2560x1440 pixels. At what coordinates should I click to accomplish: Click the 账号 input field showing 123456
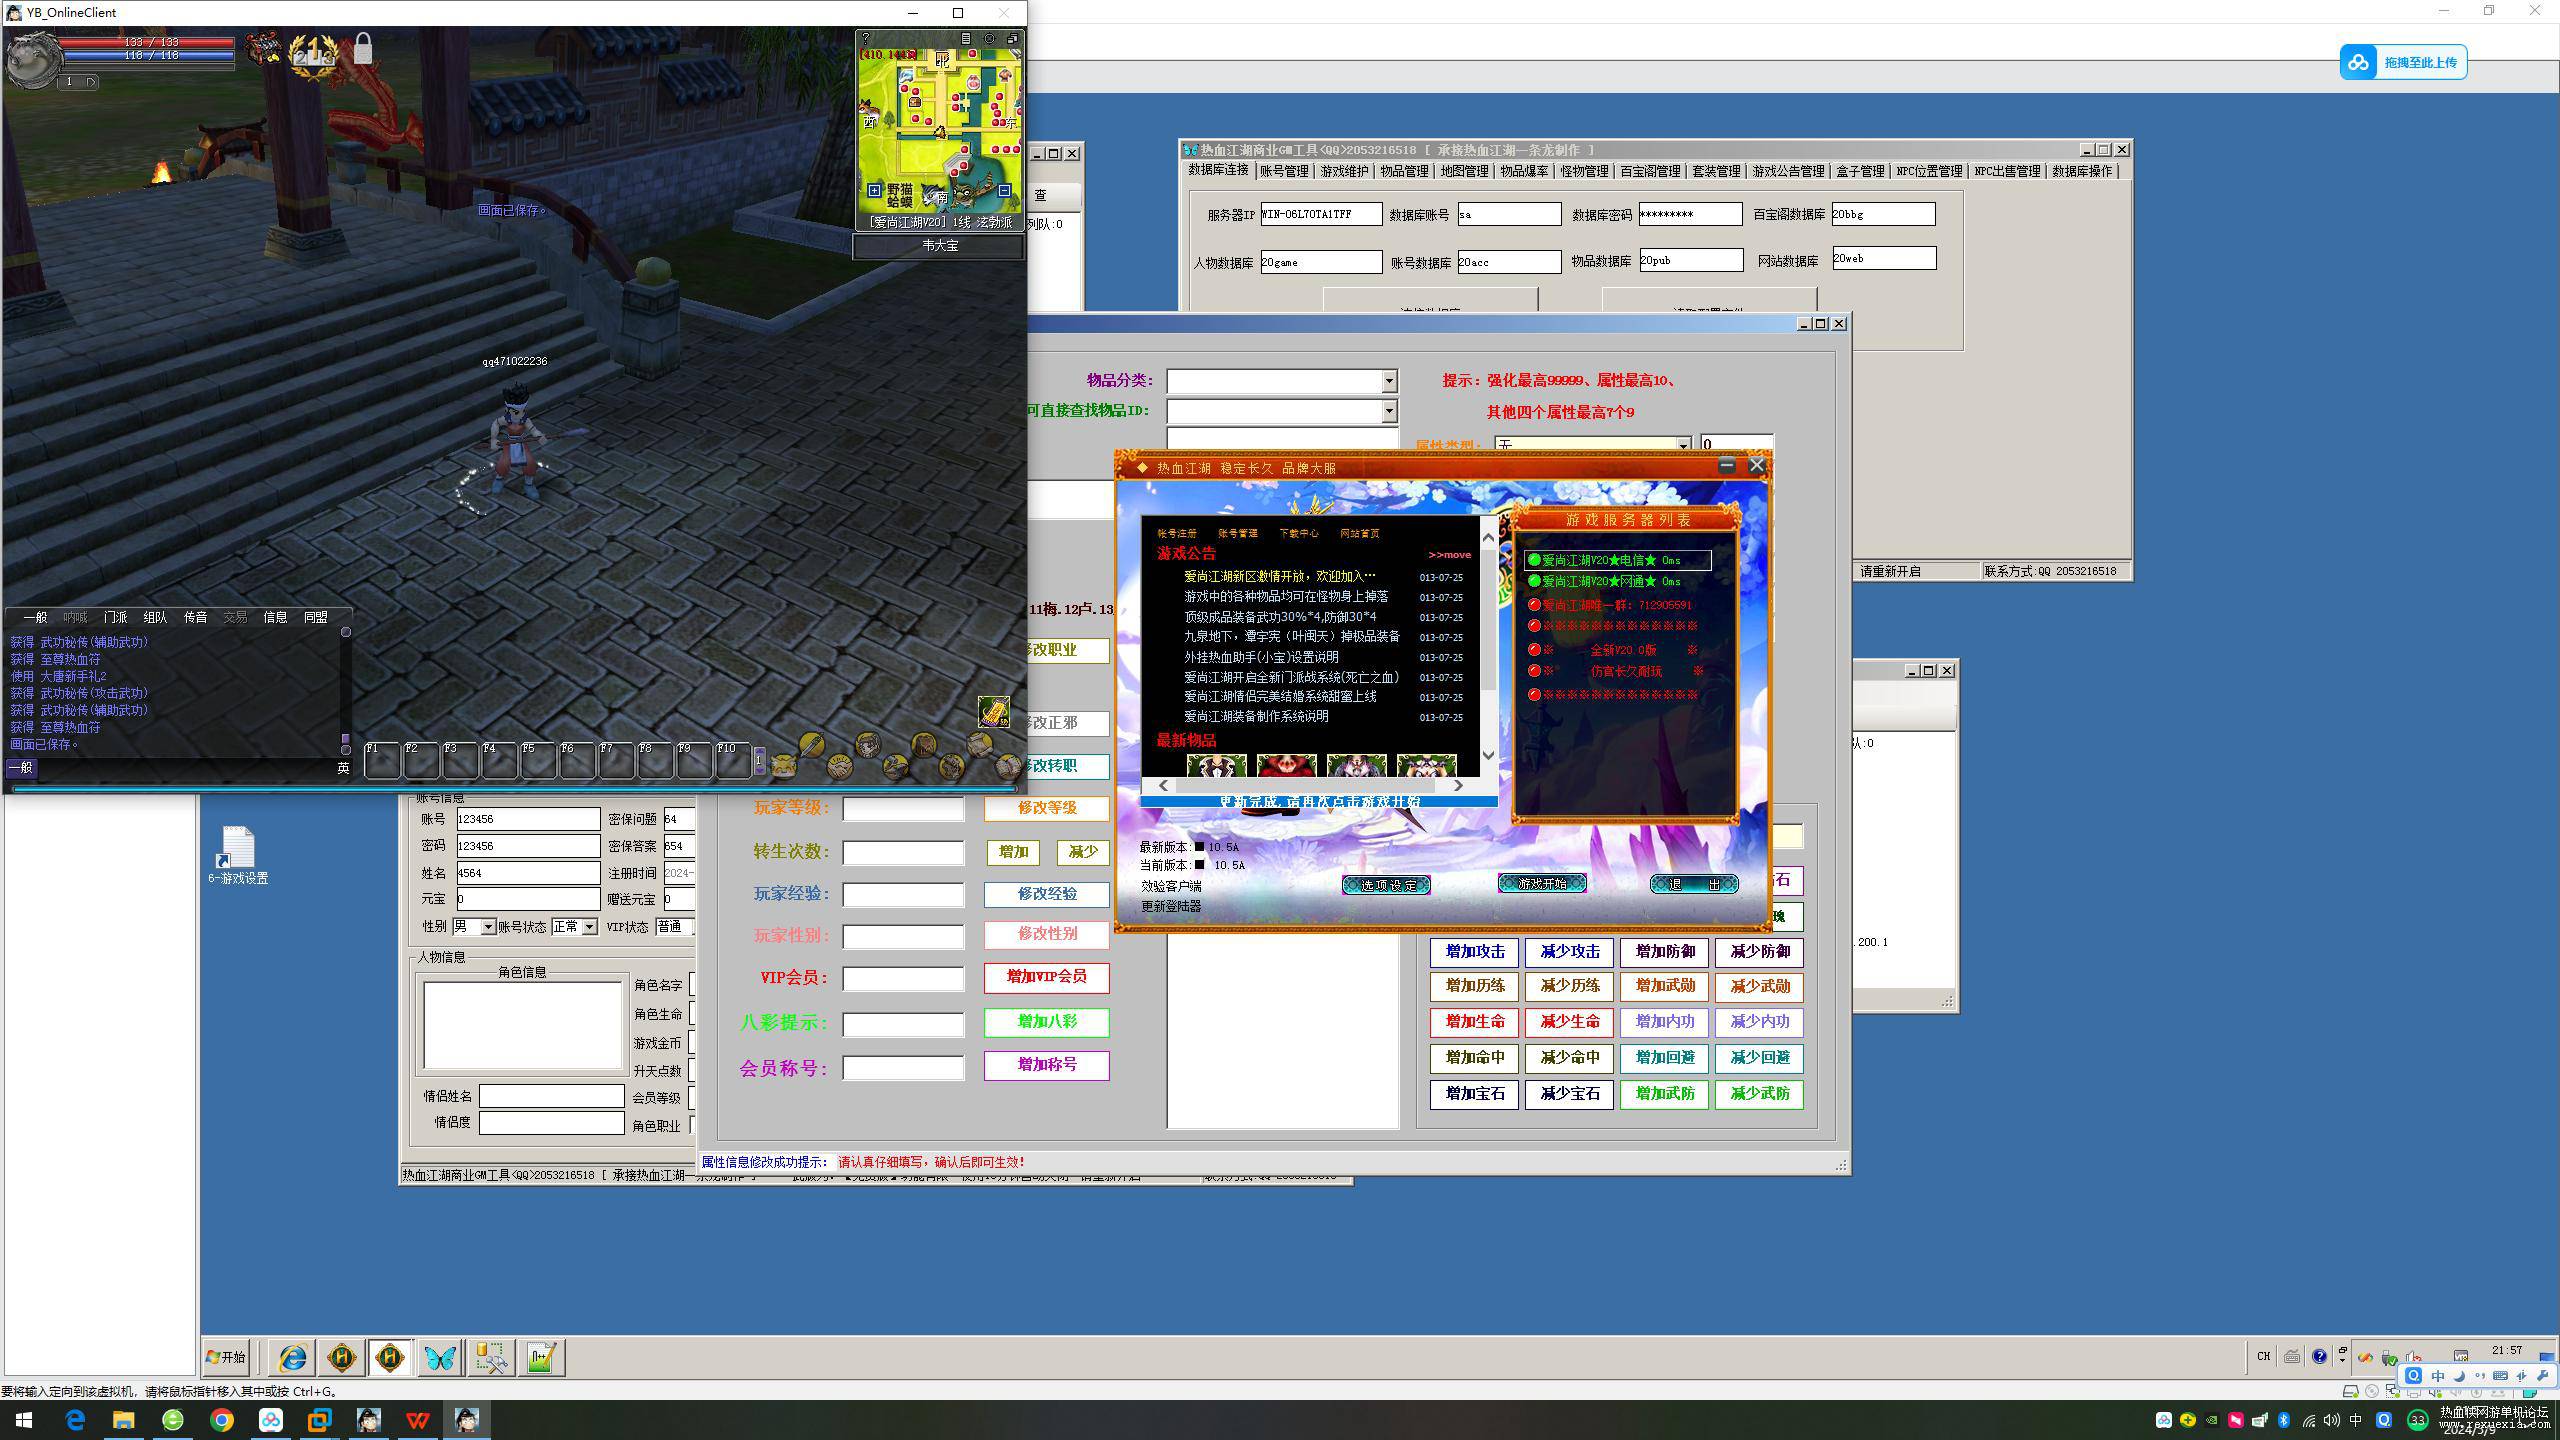[x=528, y=819]
